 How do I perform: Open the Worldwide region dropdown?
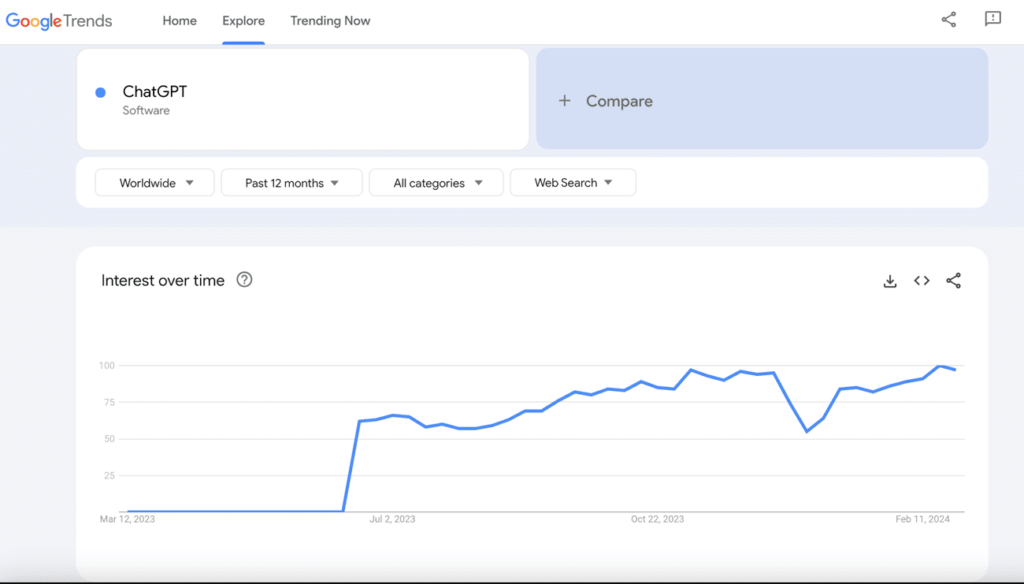[x=155, y=183]
